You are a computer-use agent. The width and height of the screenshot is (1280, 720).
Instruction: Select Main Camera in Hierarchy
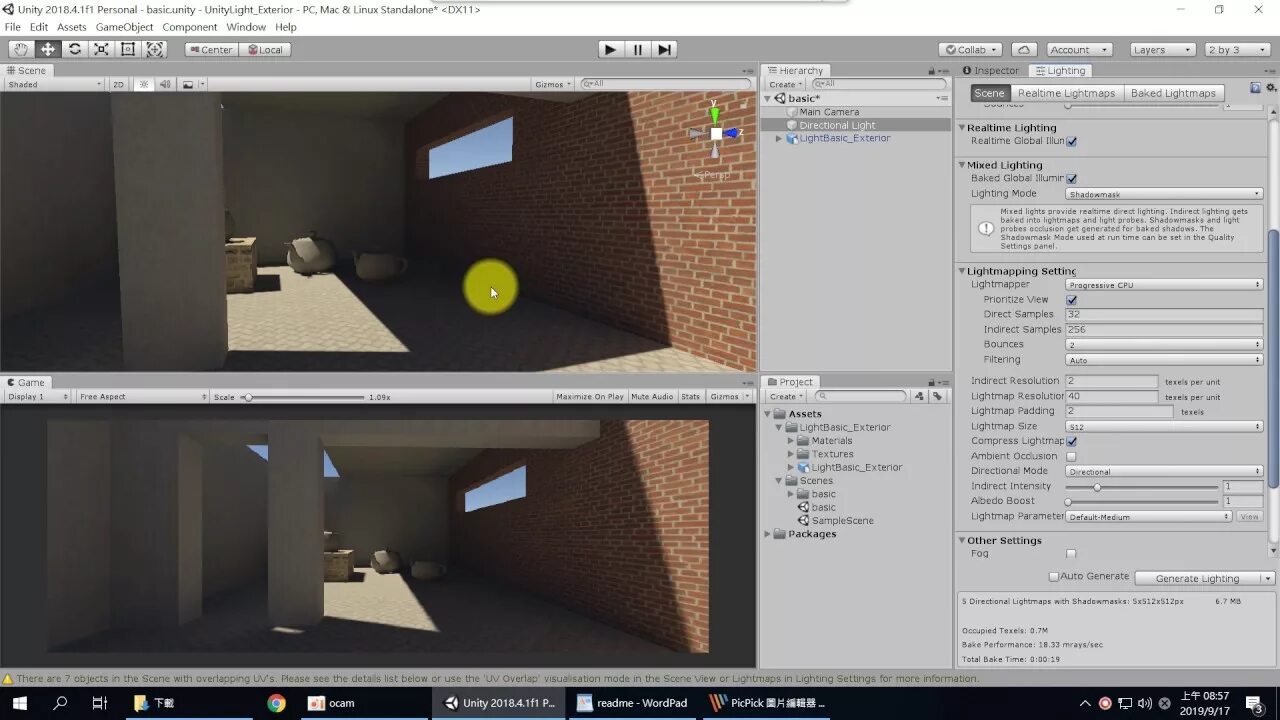829,112
